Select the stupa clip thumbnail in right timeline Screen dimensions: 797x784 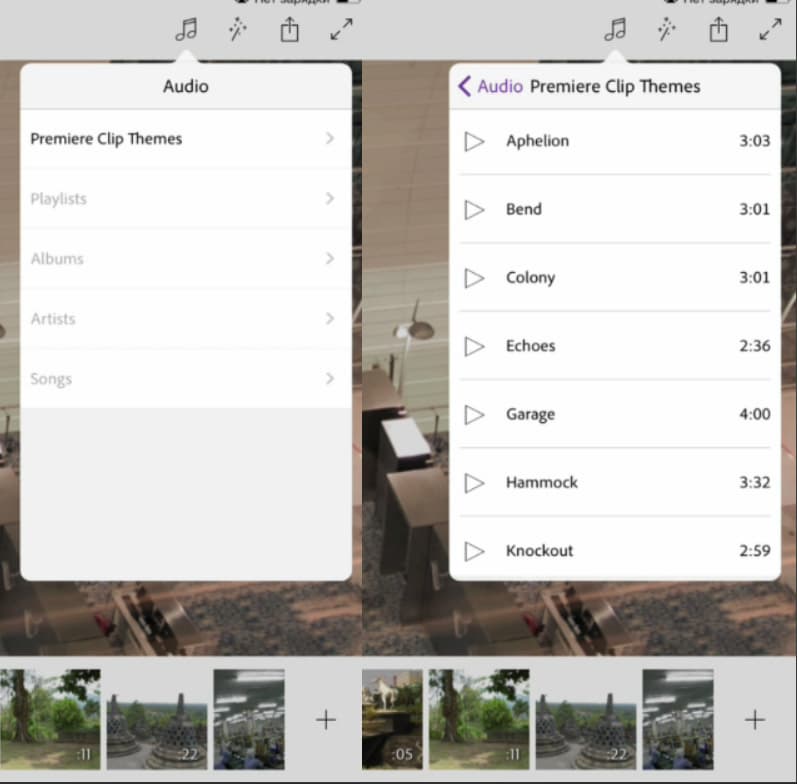586,719
